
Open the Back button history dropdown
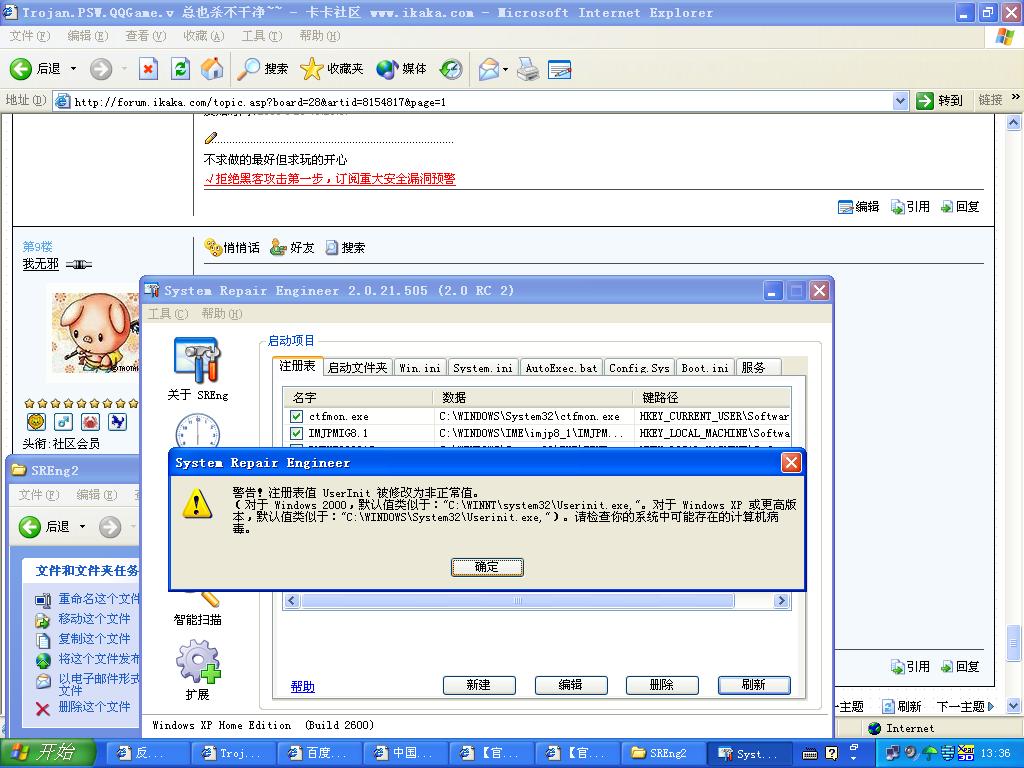tap(73, 69)
